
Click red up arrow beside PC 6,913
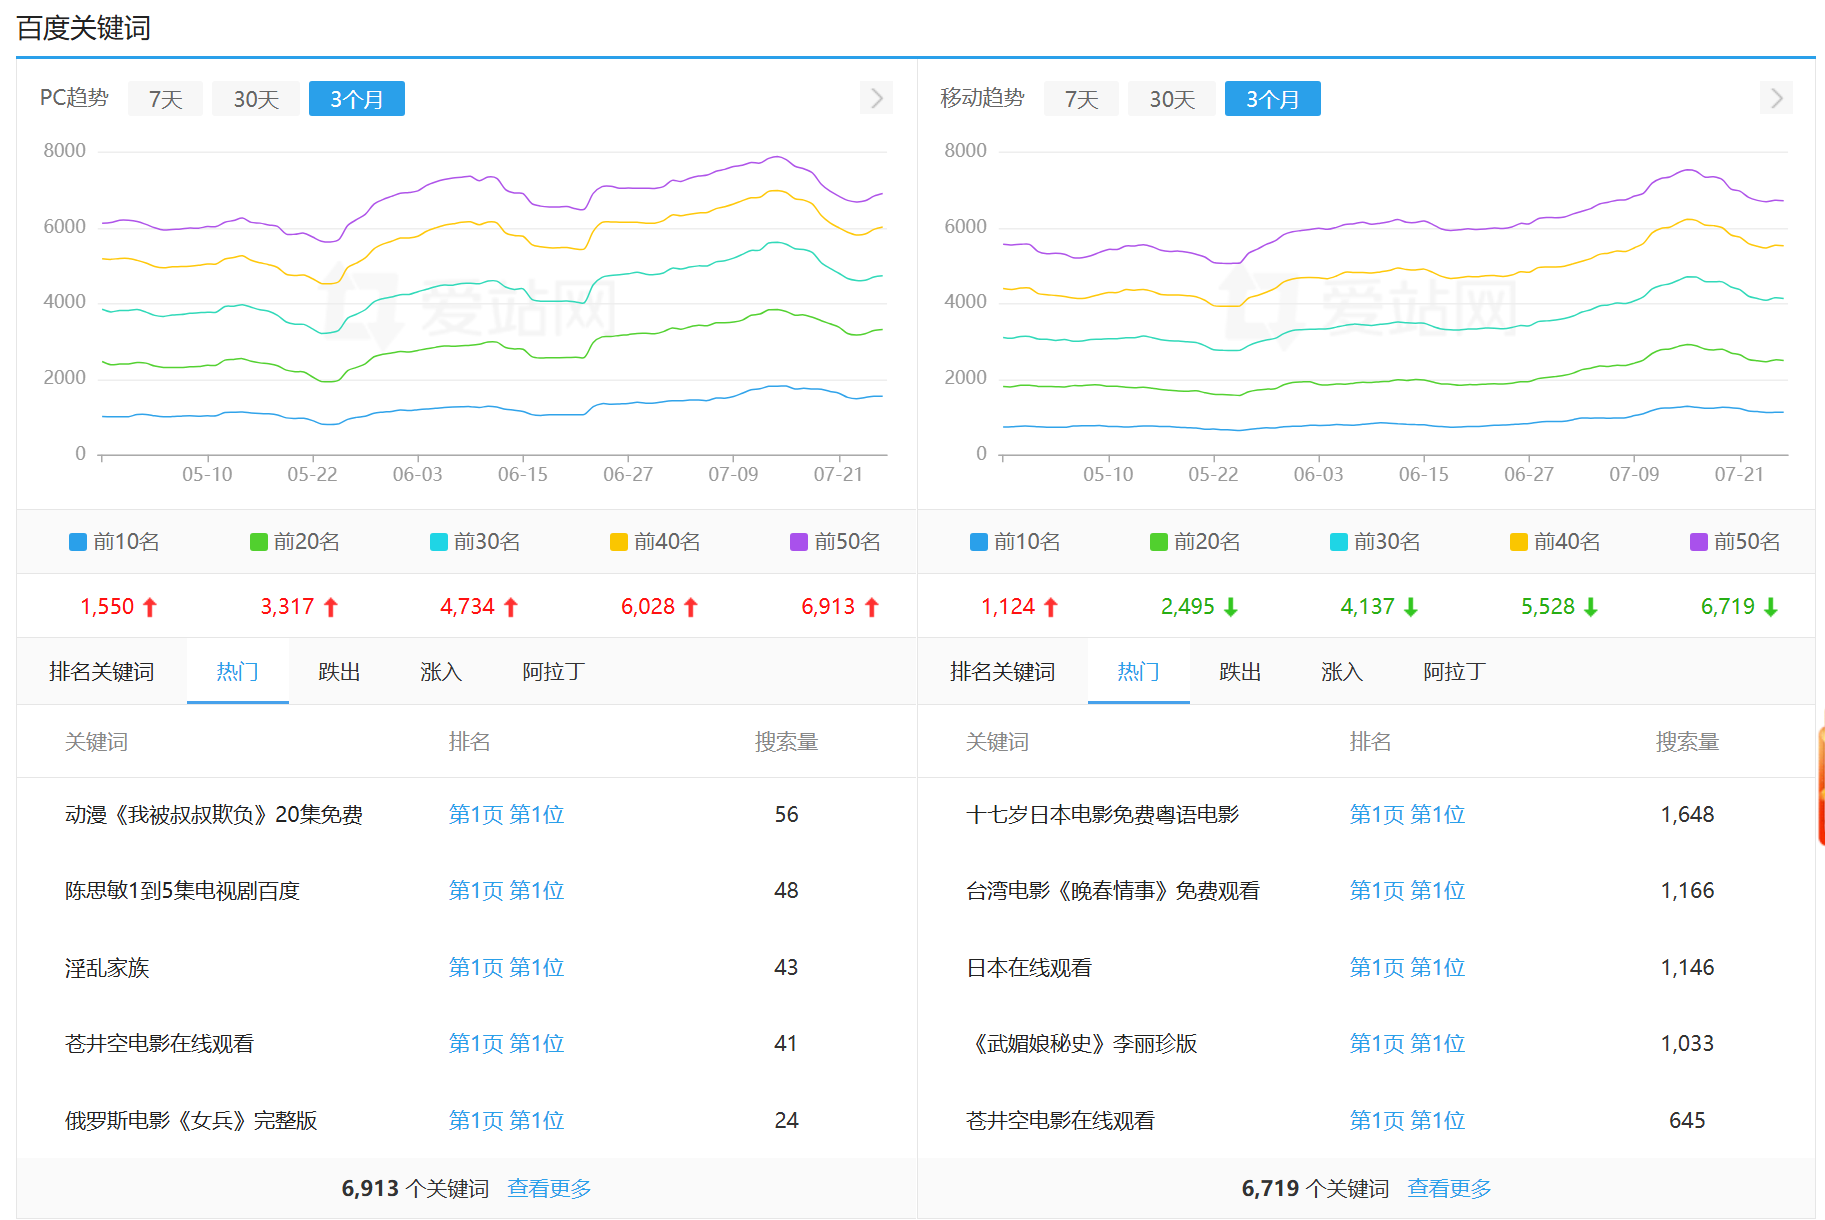coord(872,607)
